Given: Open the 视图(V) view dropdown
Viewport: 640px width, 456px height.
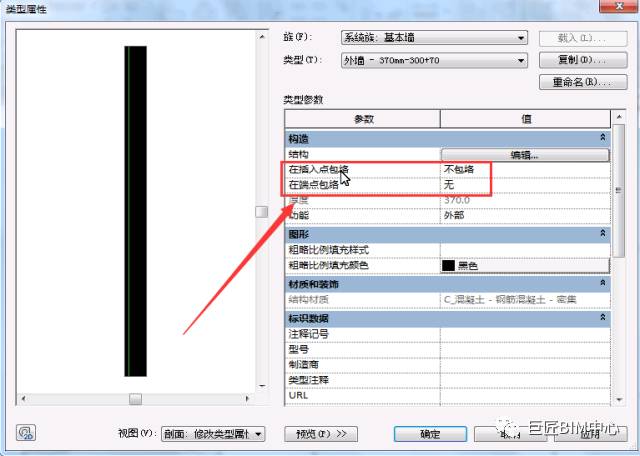Looking at the screenshot, I should point(213,434).
